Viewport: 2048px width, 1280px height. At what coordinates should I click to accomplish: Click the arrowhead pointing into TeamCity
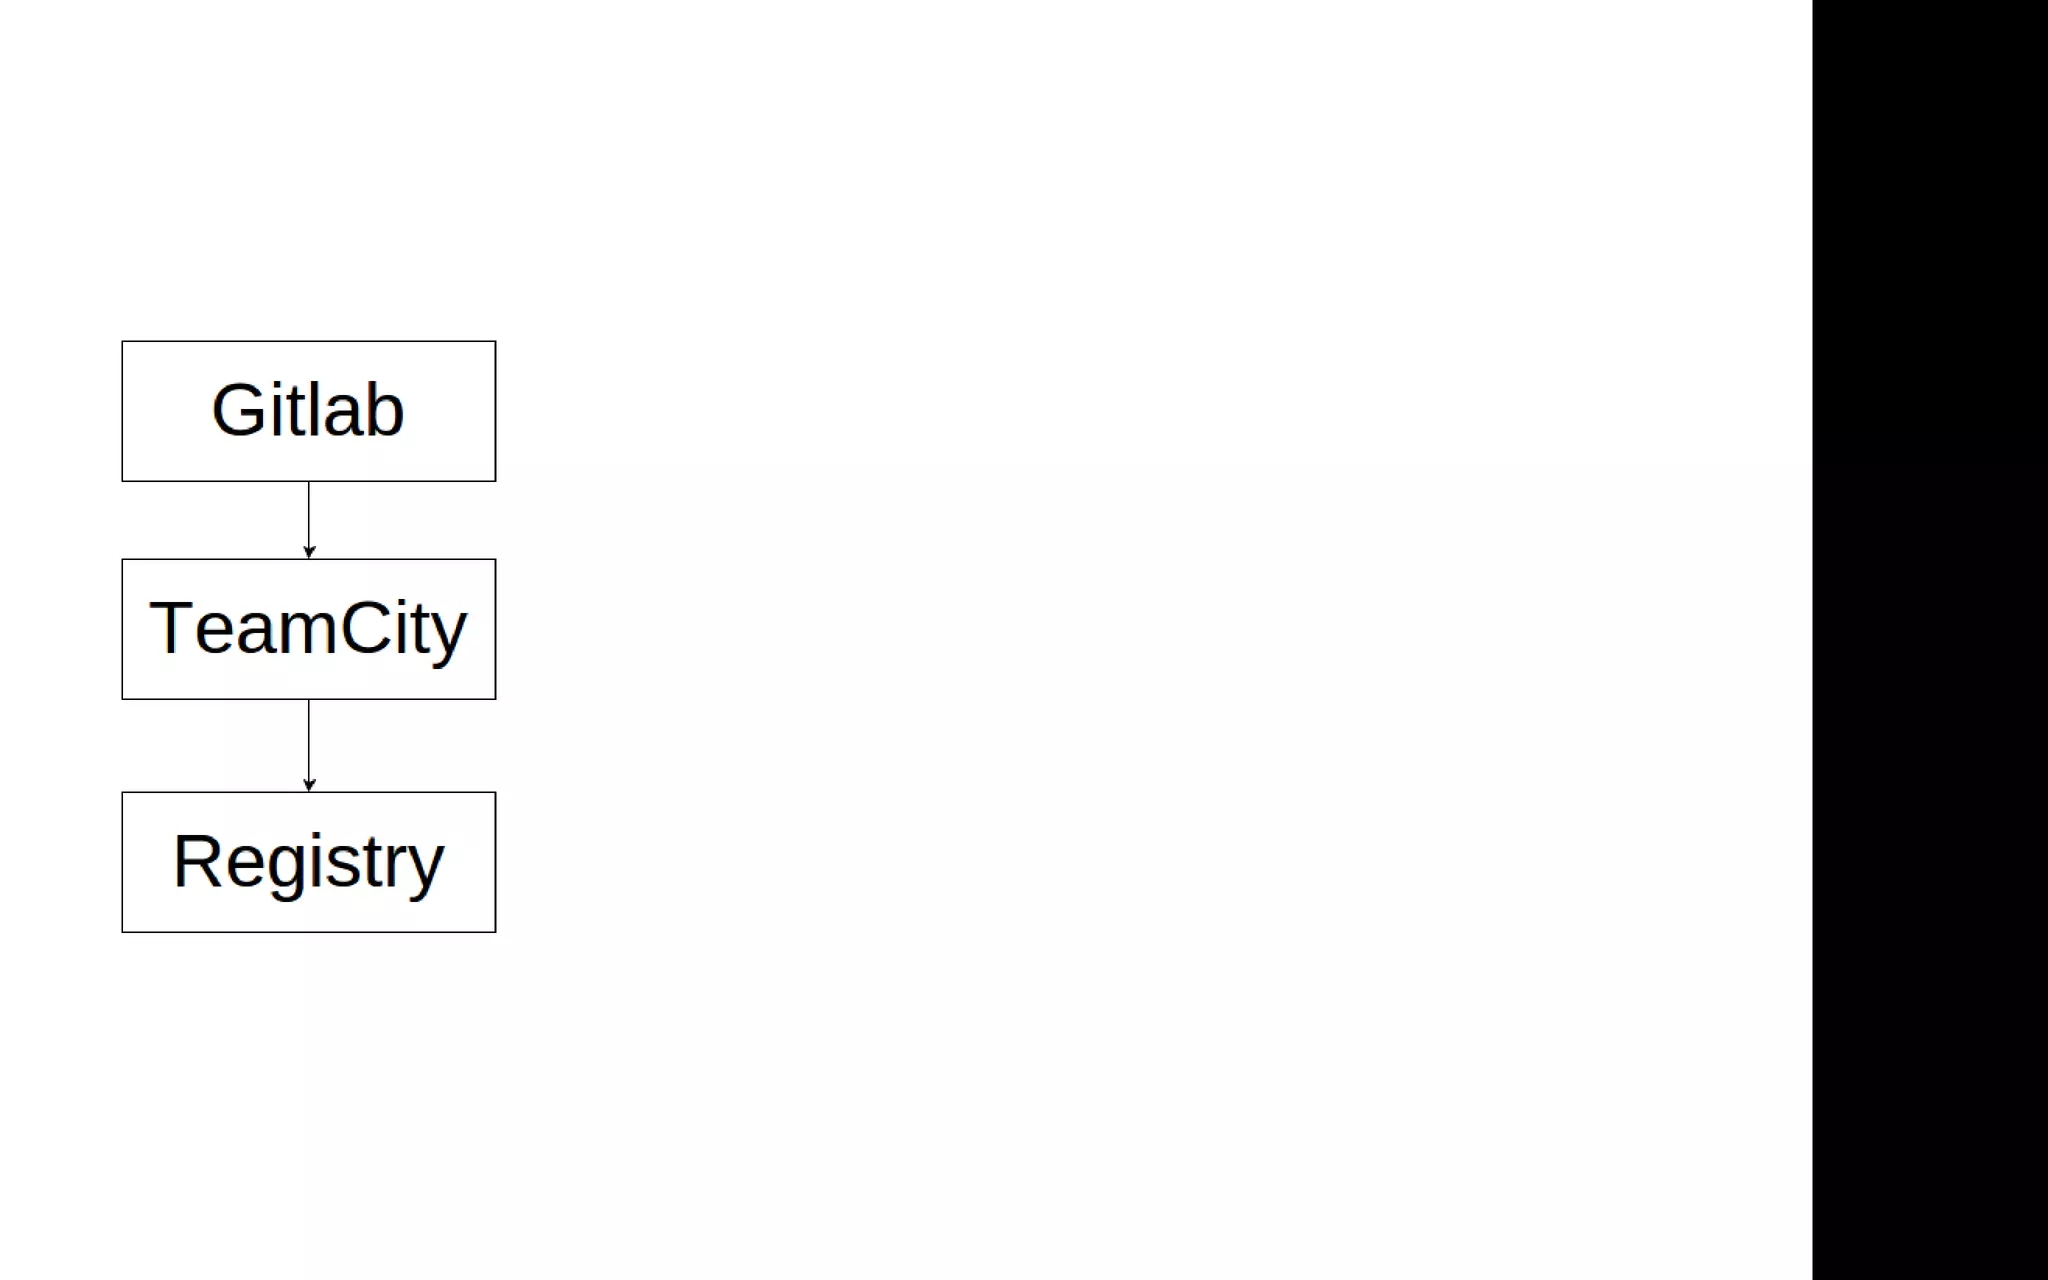pos(309,552)
